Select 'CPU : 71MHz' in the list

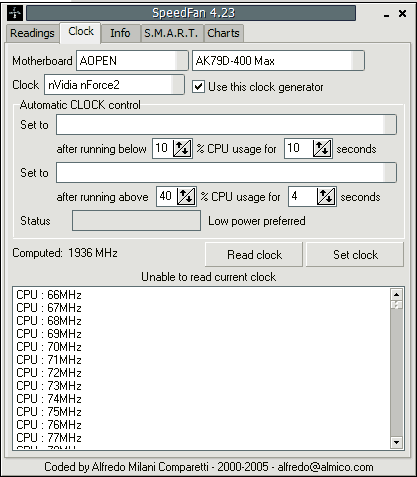[49, 360]
